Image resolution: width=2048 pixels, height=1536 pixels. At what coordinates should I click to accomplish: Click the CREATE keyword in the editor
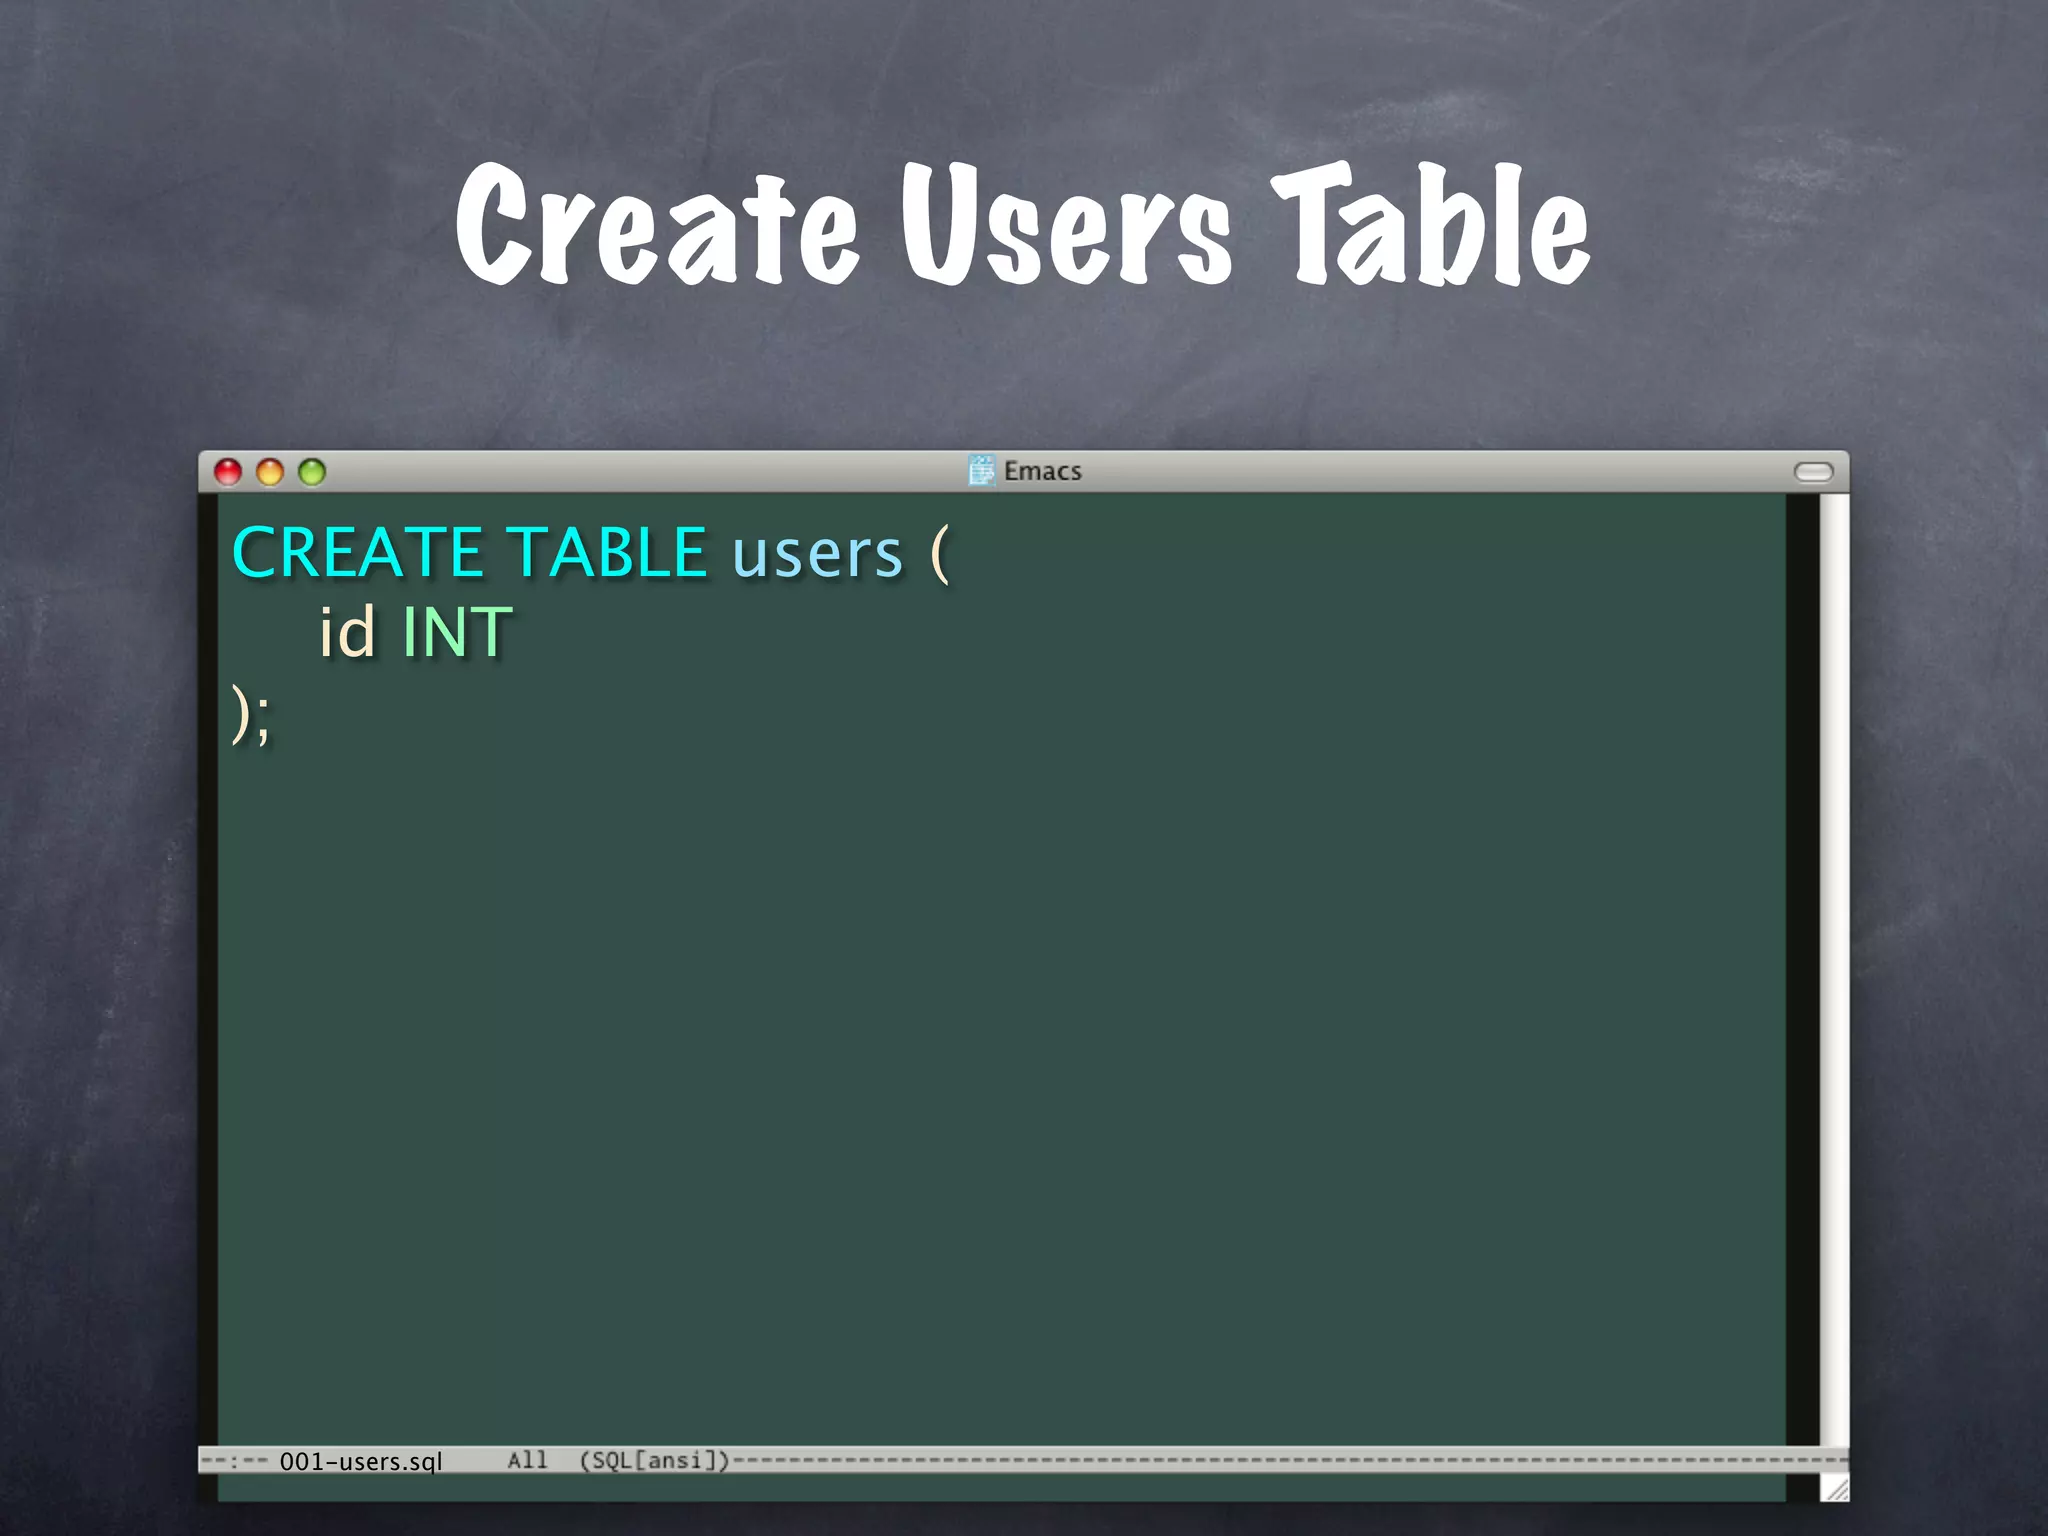click(x=359, y=552)
